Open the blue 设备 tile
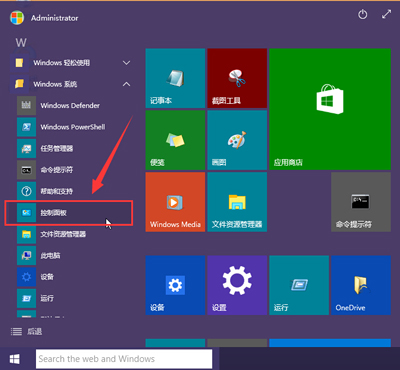The image size is (400, 370). point(175,285)
